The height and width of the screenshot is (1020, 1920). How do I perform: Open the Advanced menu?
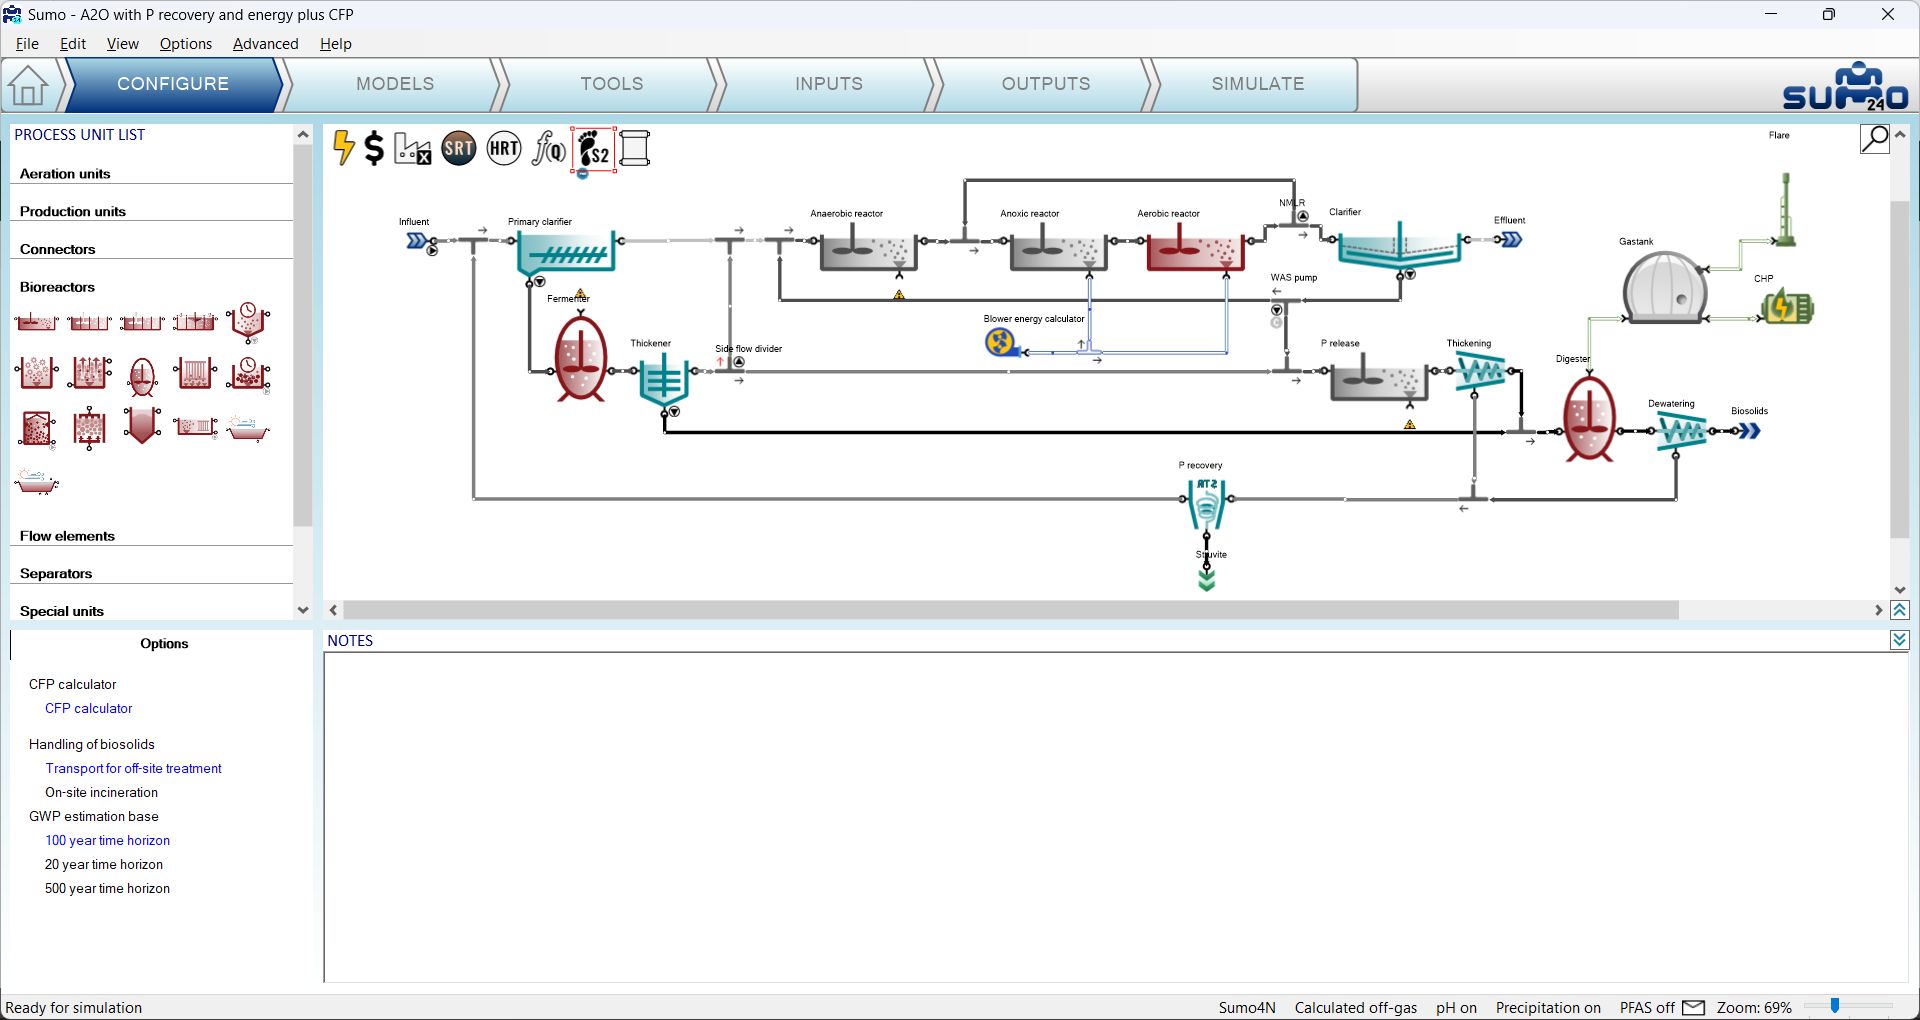266,44
